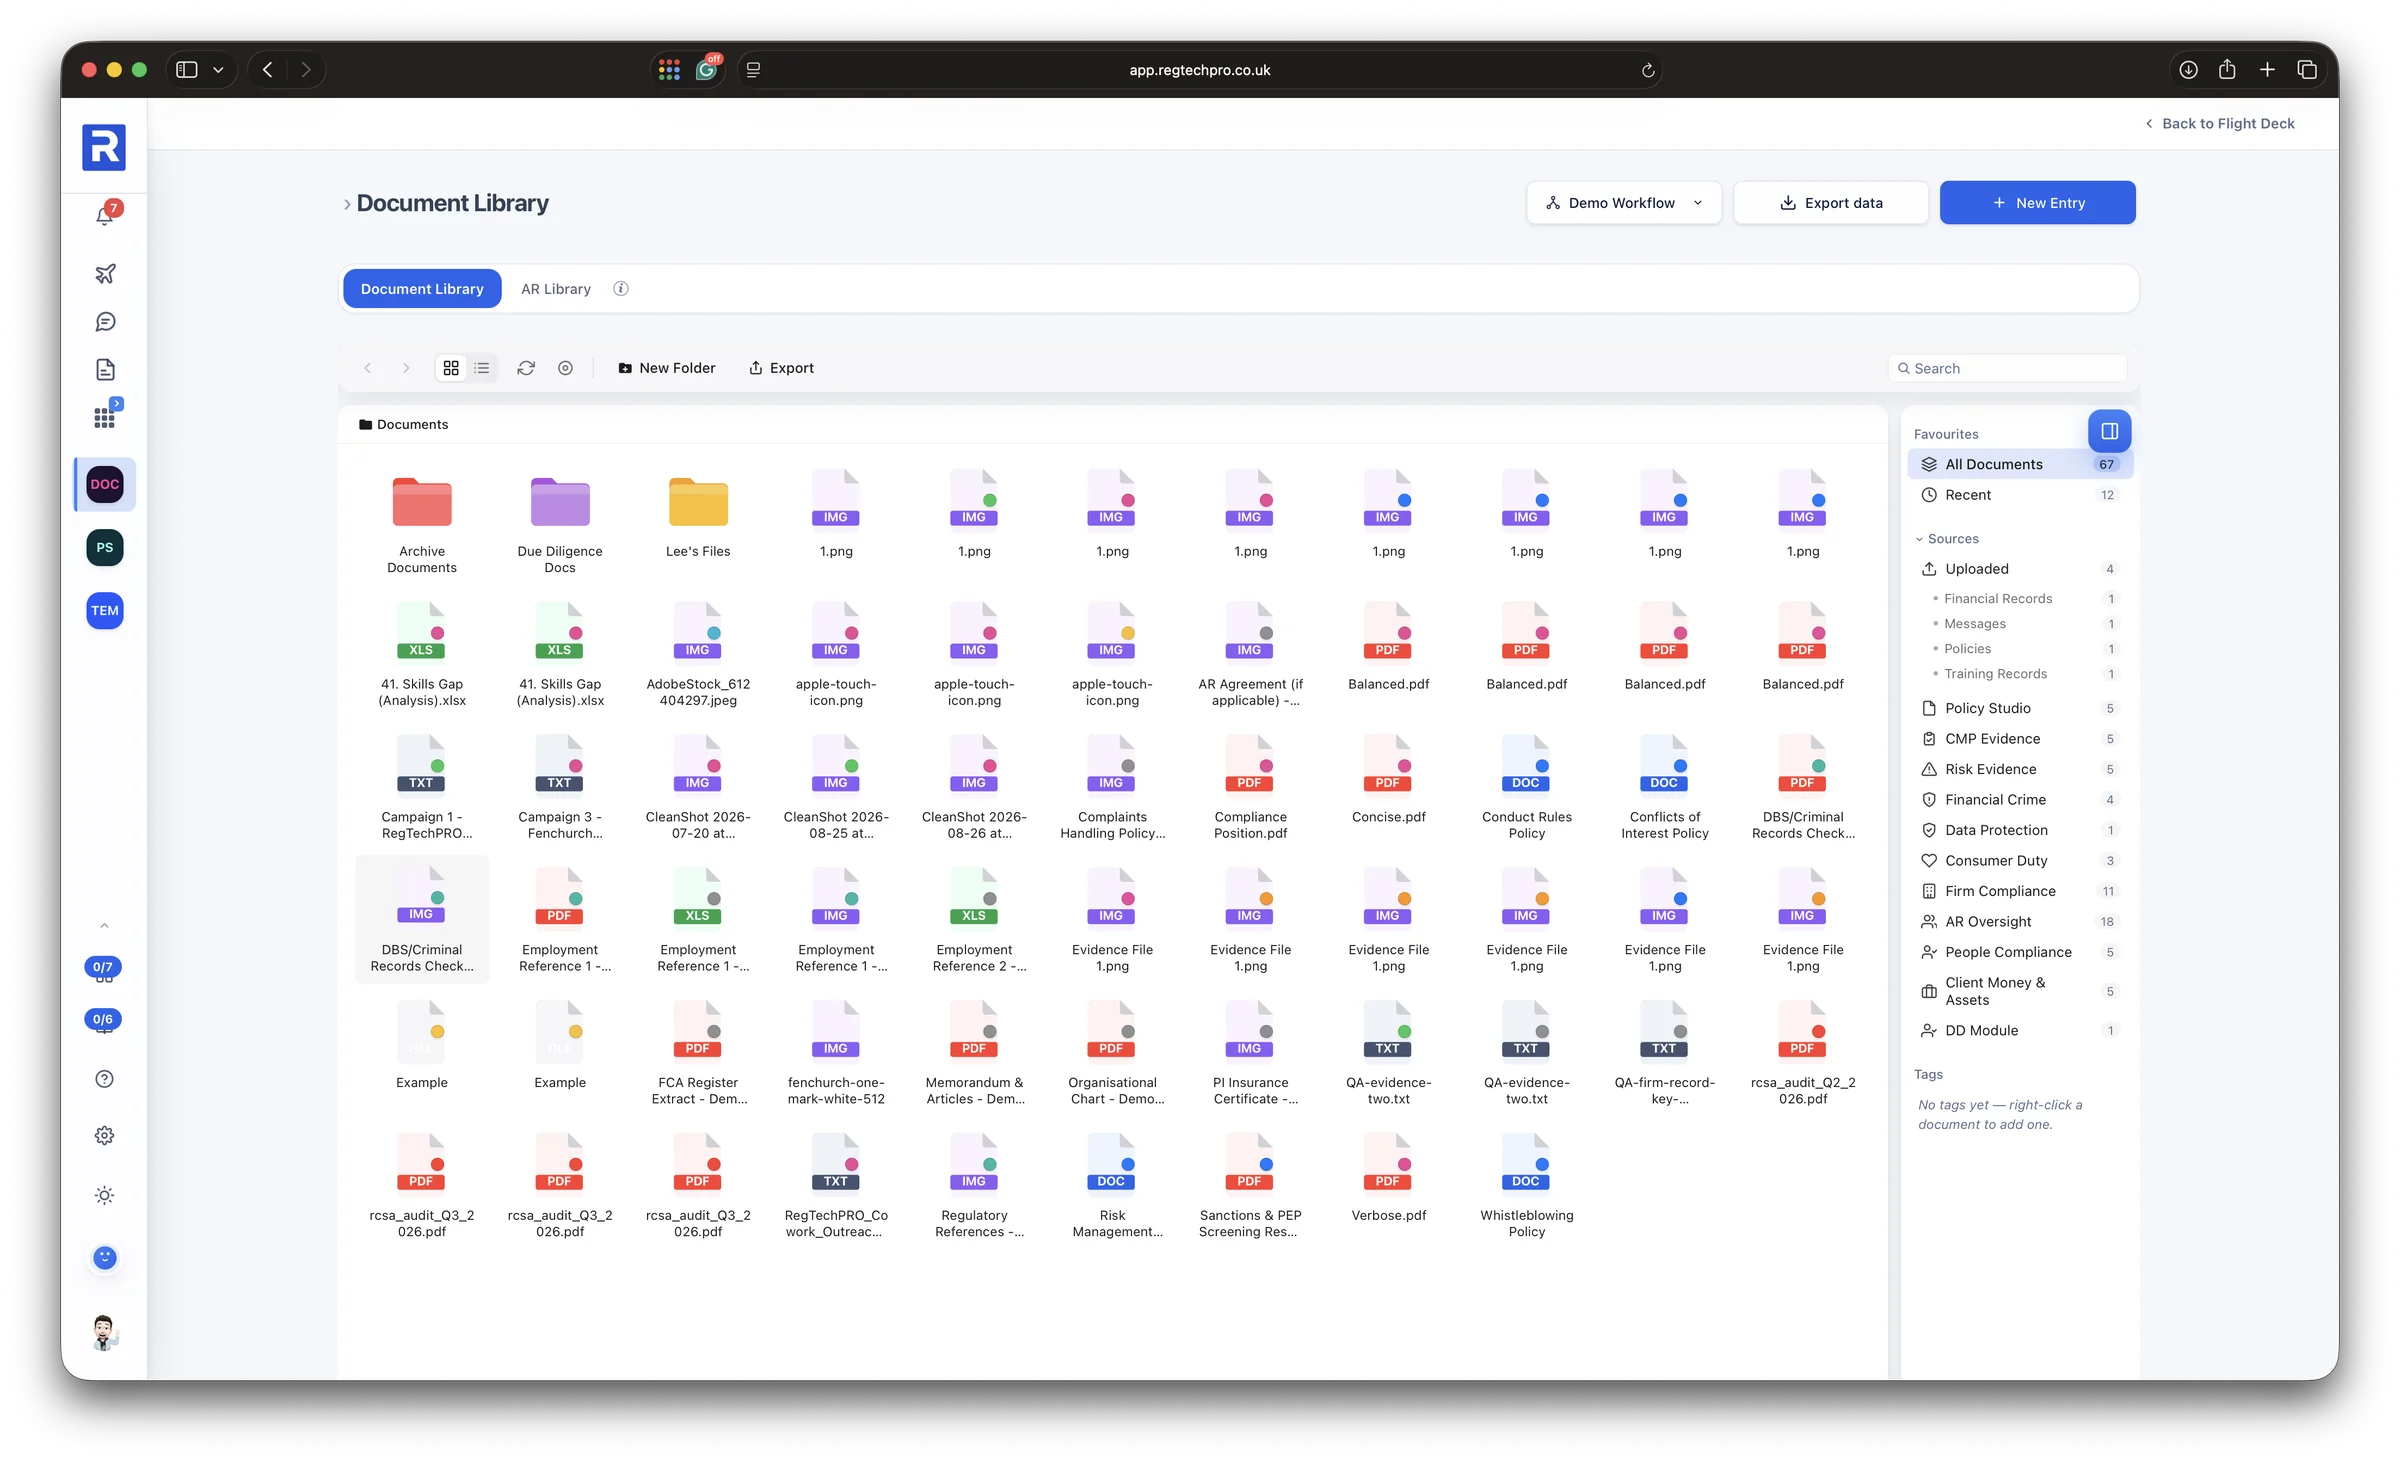Select the Document Library tab

(422, 288)
